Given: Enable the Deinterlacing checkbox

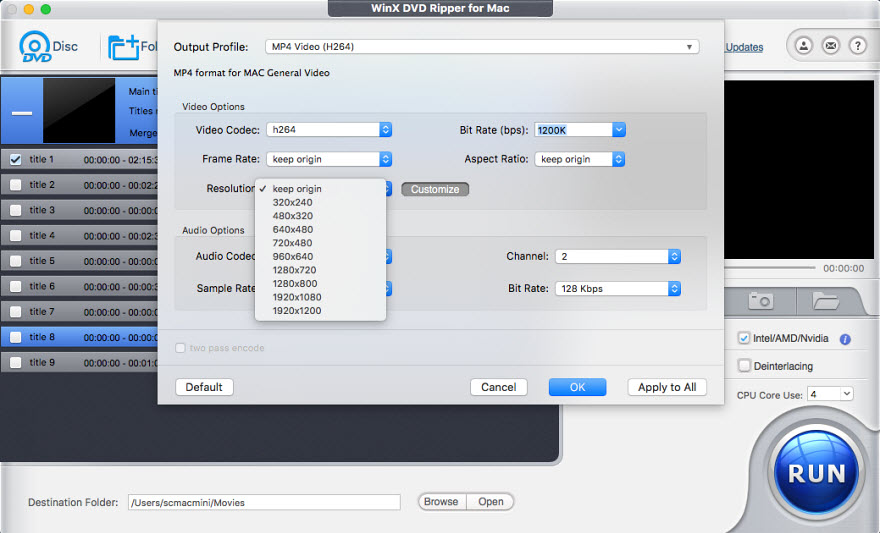Looking at the screenshot, I should coord(744,366).
